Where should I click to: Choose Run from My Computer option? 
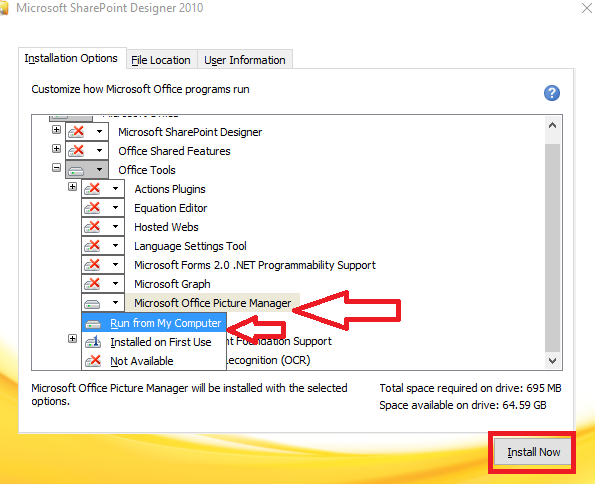[154, 323]
